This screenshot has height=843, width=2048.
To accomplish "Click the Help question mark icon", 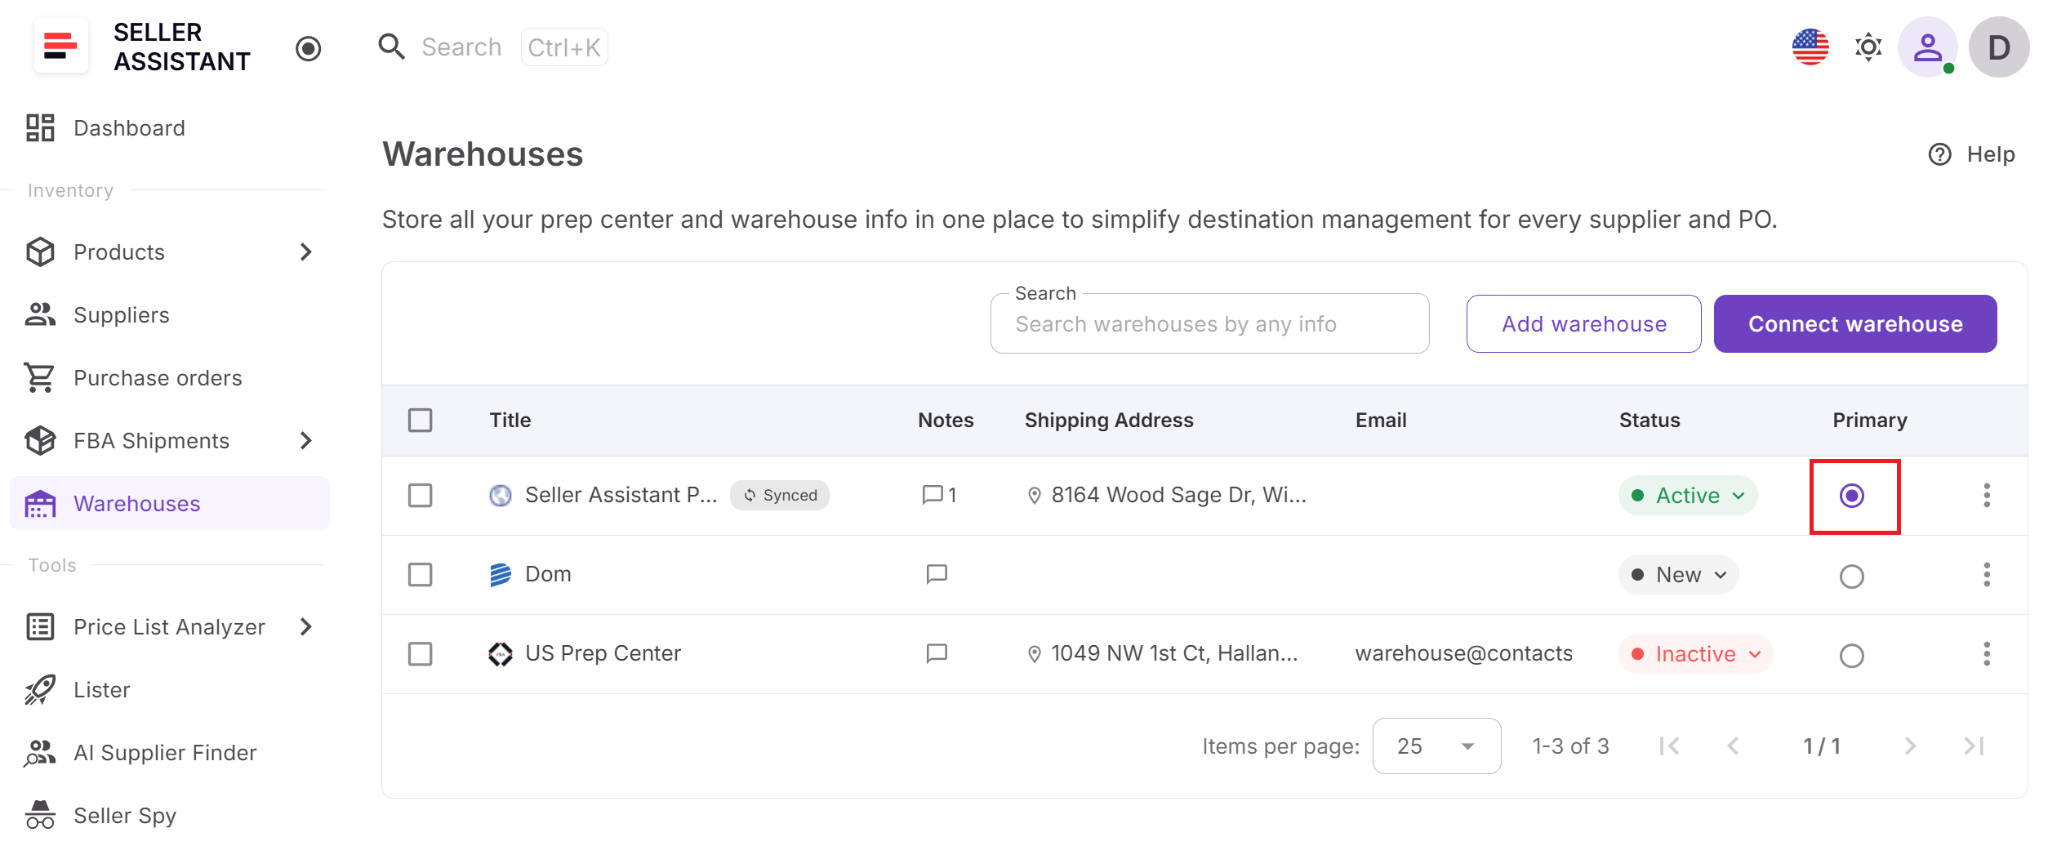I will 1940,154.
